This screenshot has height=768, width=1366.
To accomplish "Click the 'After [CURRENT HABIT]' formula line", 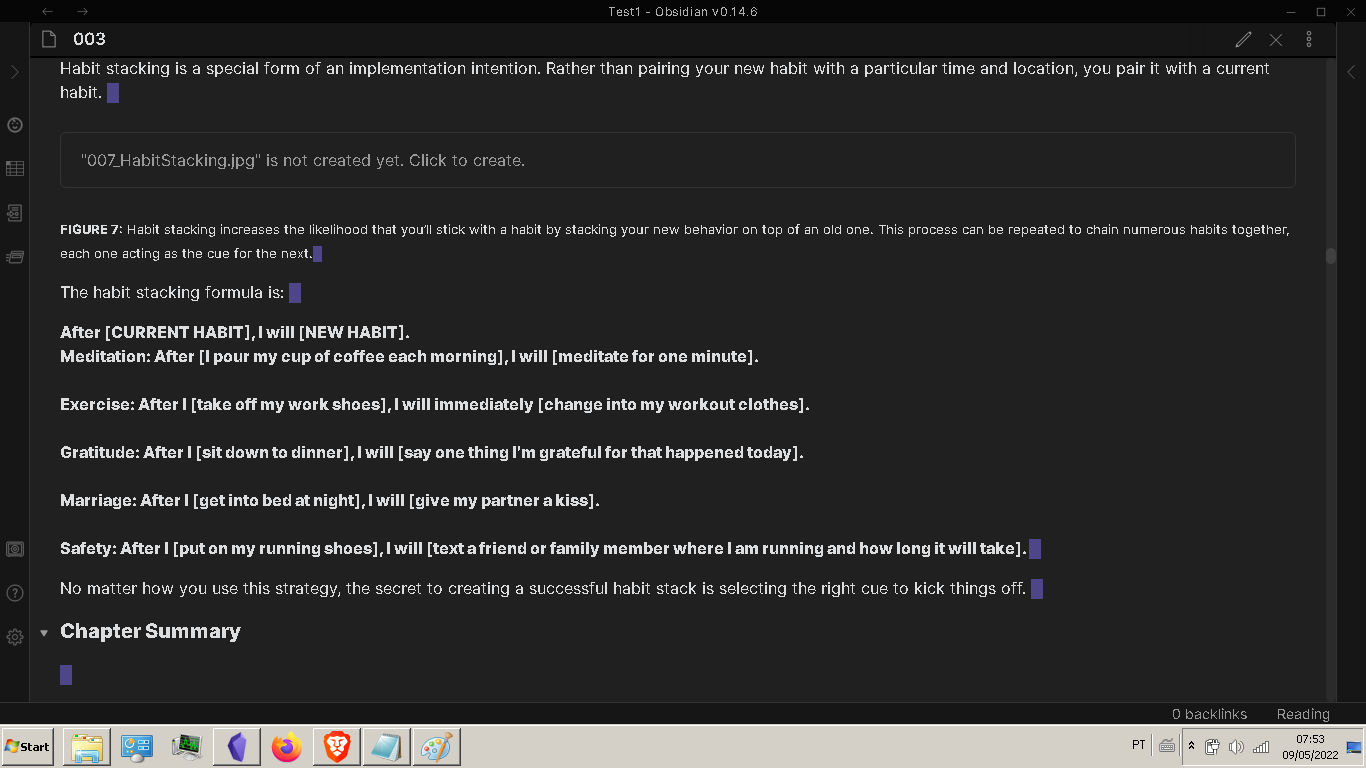I will coord(235,332).
